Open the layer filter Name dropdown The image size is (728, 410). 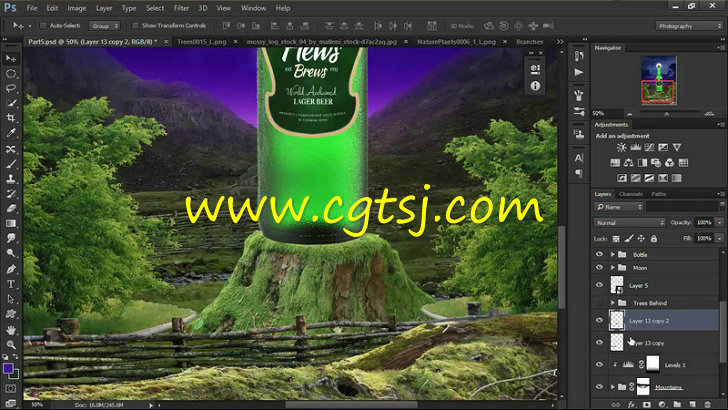(618, 207)
